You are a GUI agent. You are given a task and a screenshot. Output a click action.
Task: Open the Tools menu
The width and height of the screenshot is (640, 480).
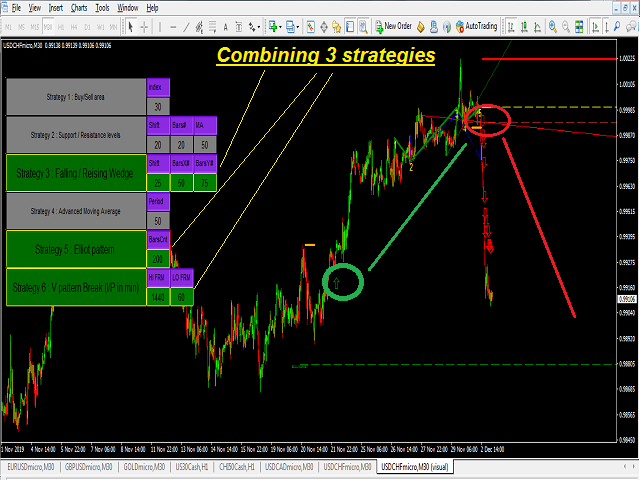(x=102, y=8)
